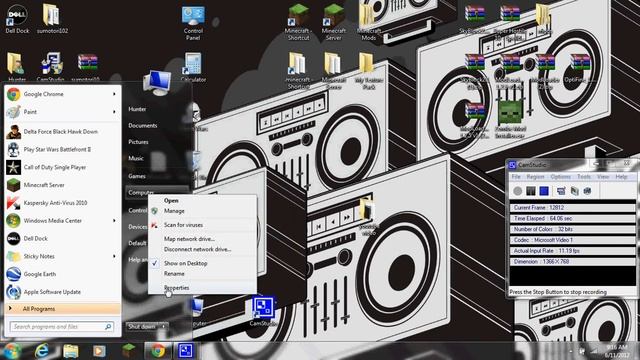Click the CamStudio record to AVI icon

574,191
